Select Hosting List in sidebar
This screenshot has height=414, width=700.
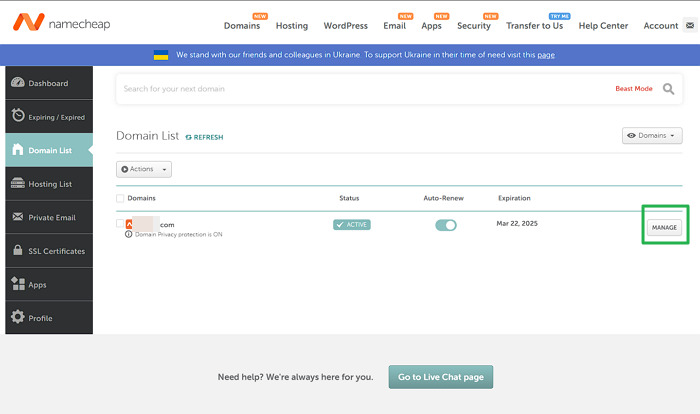(x=49, y=184)
